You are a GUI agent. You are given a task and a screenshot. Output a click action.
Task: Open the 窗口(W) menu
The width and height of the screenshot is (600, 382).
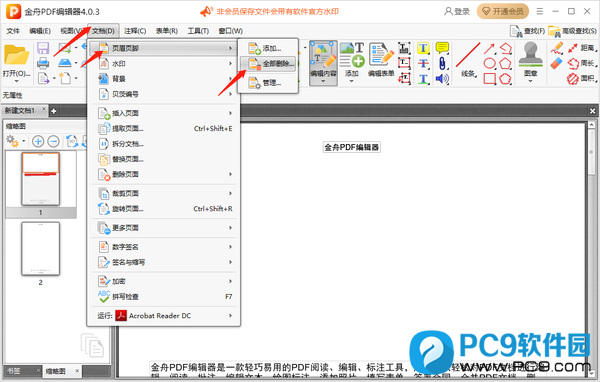pyautogui.click(x=230, y=31)
